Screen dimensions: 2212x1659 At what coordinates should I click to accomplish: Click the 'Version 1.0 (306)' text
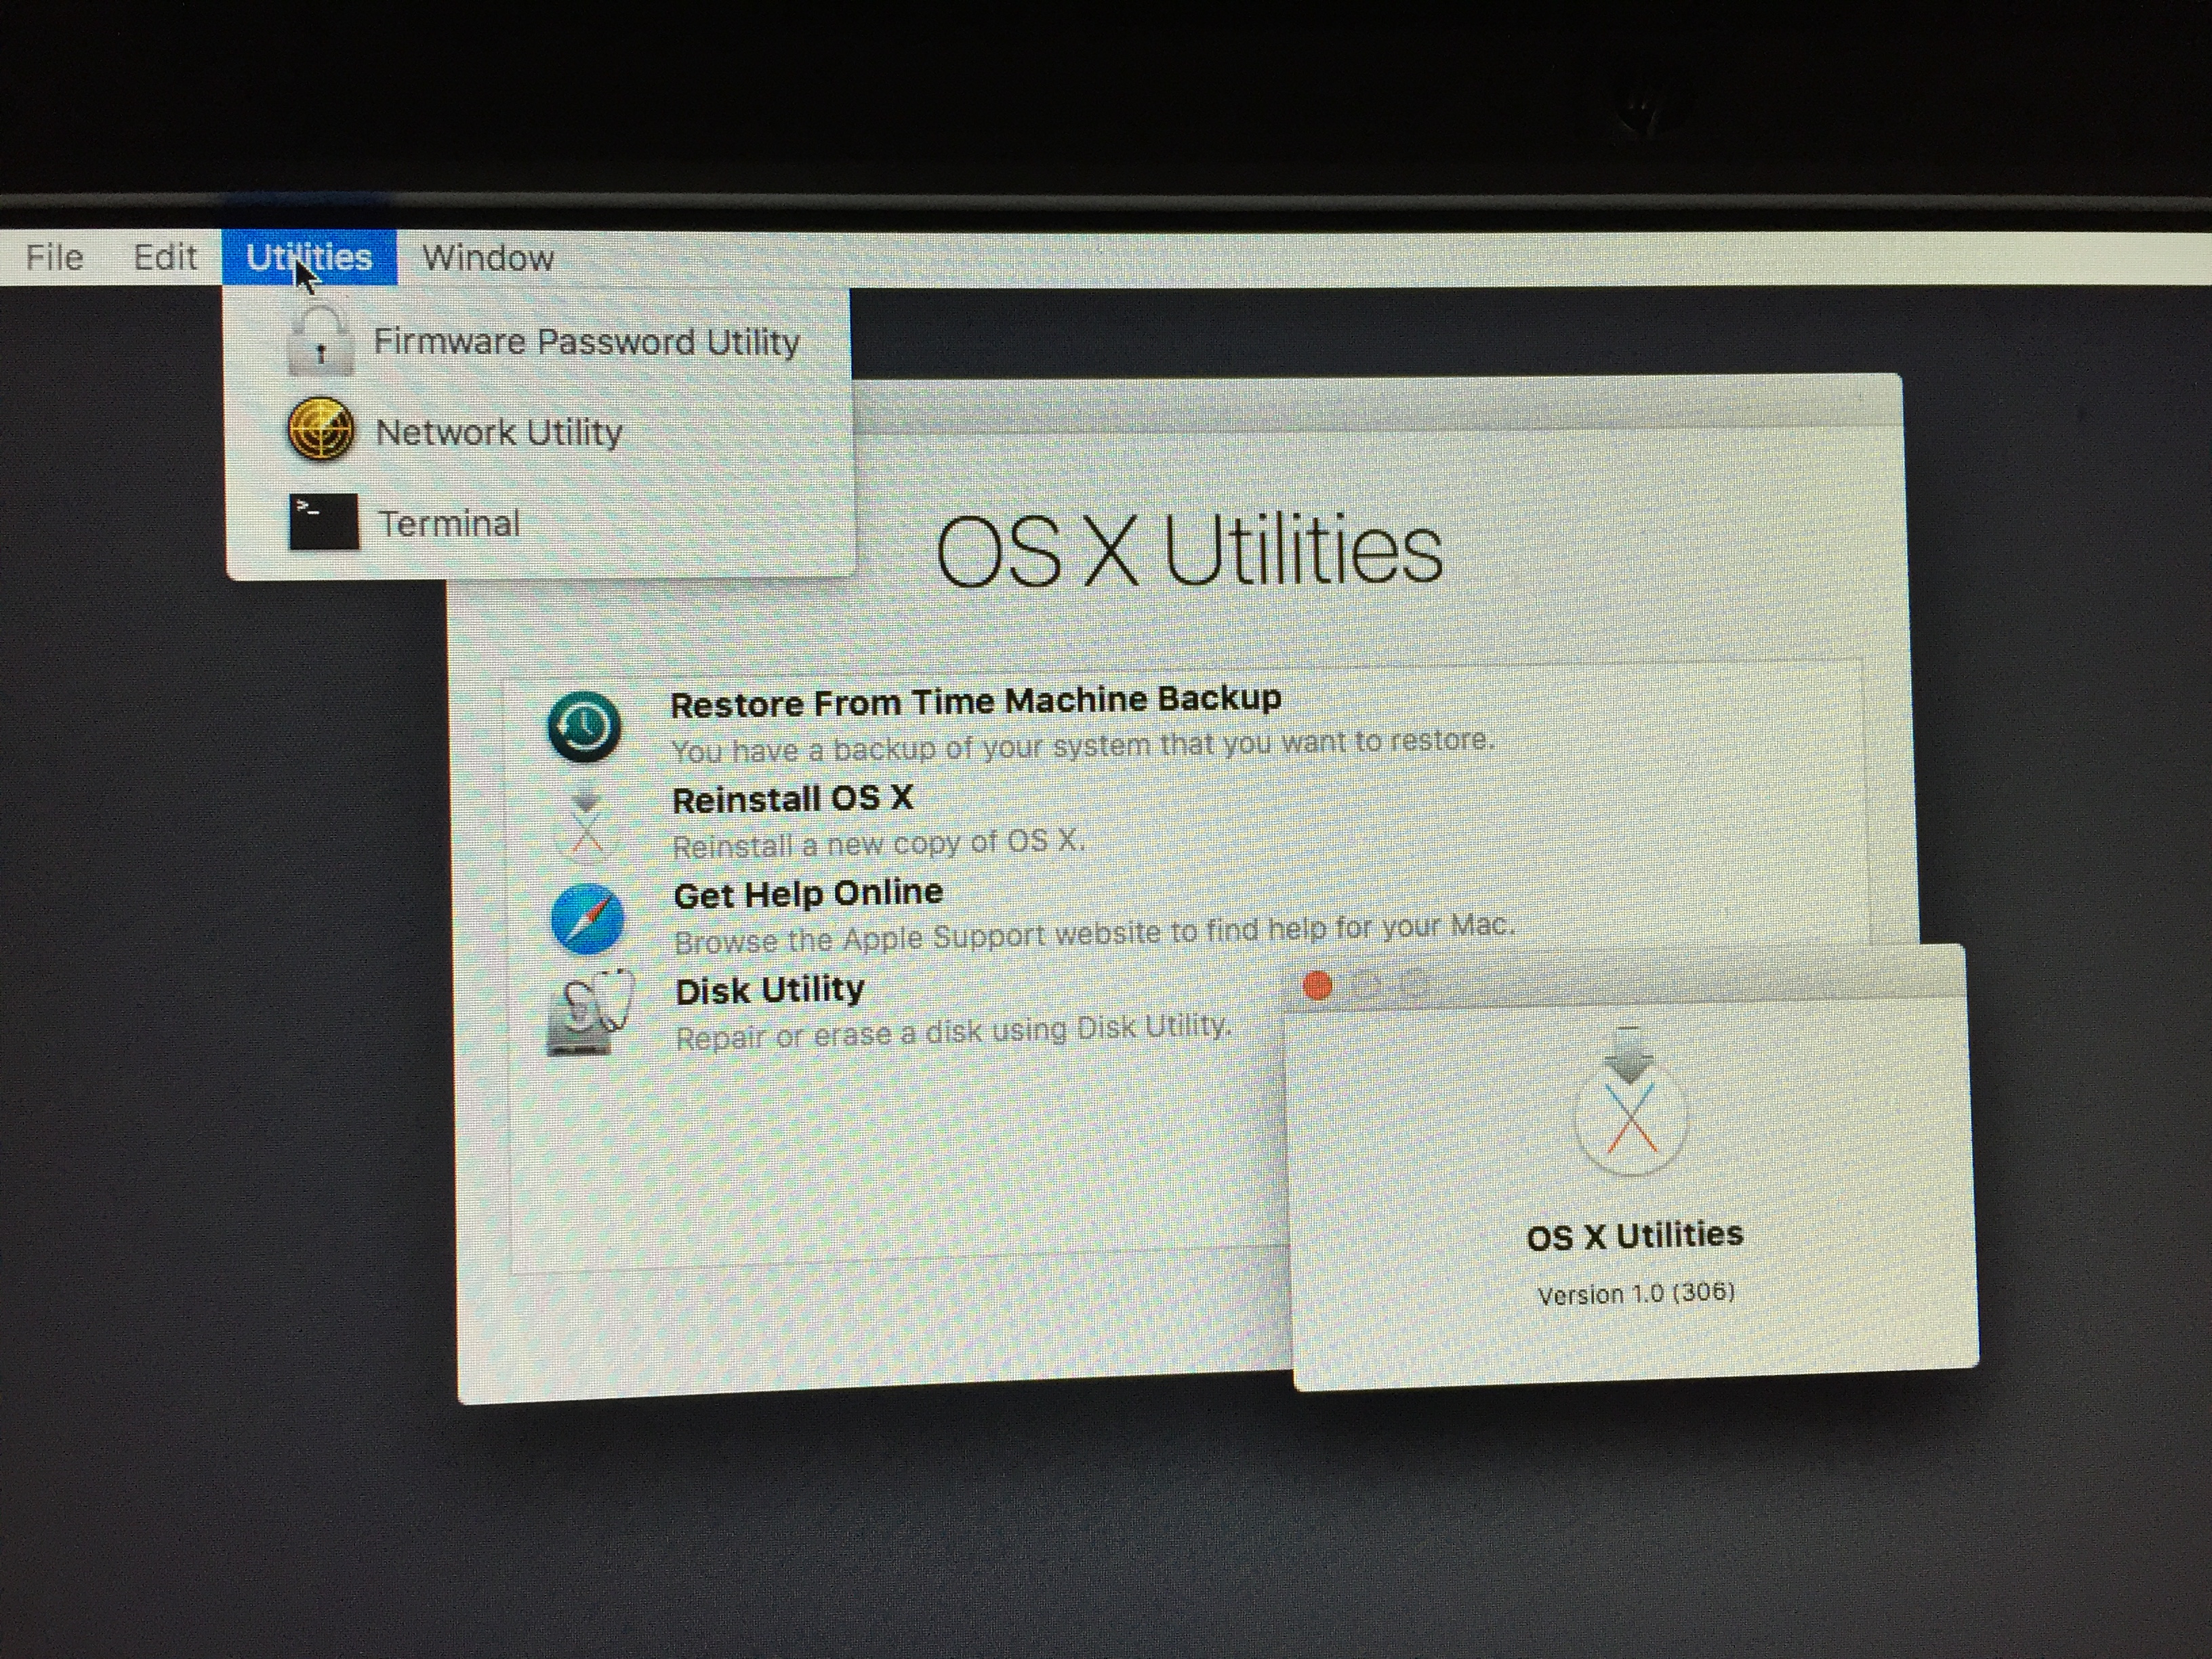pos(1636,1294)
